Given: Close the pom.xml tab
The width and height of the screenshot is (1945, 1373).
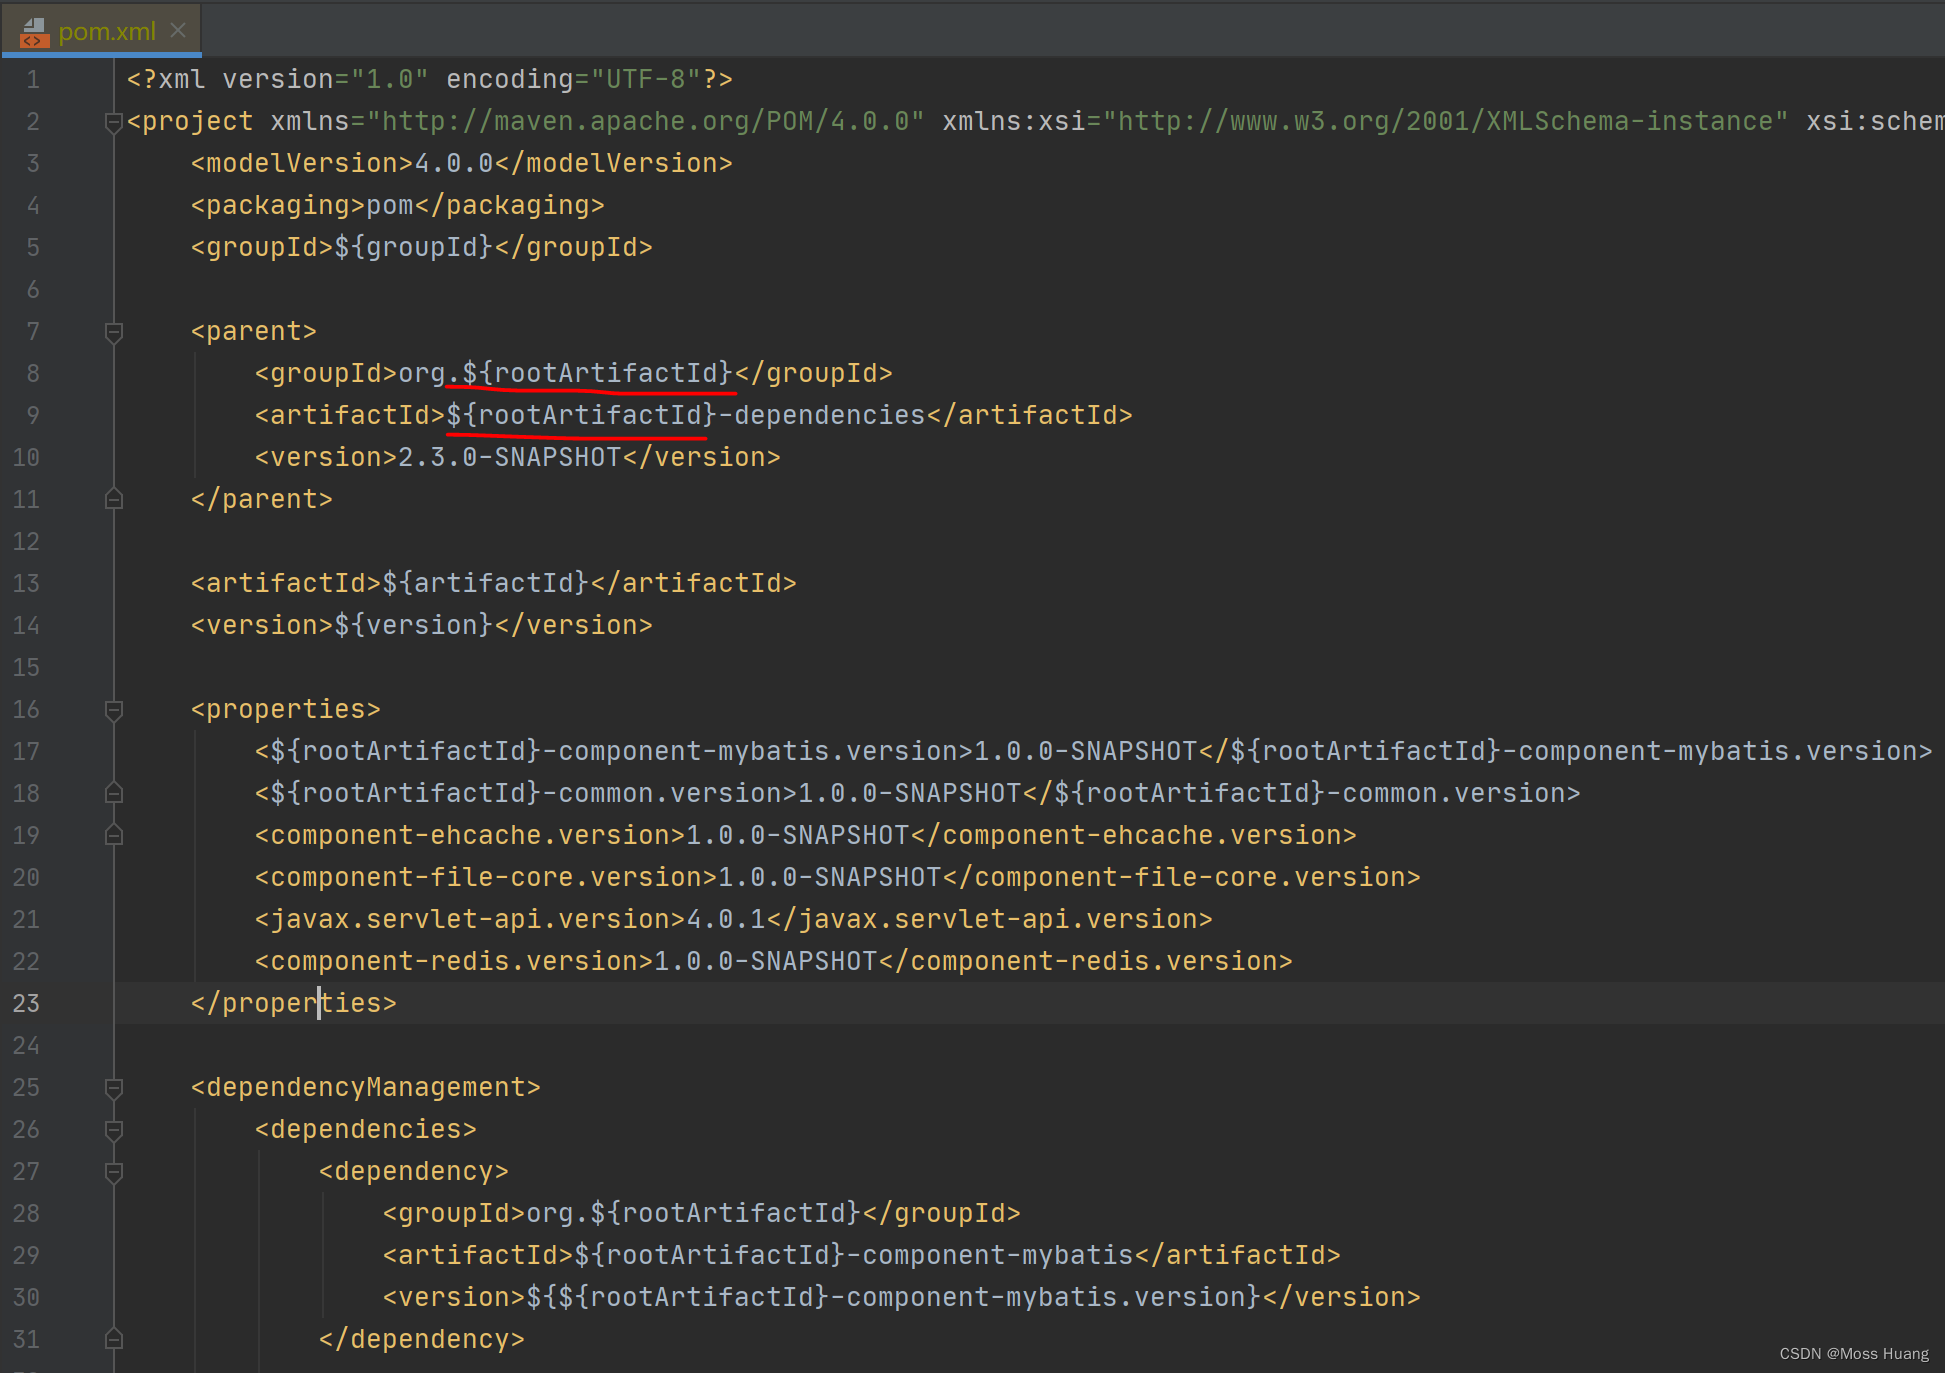Looking at the screenshot, I should (178, 30).
